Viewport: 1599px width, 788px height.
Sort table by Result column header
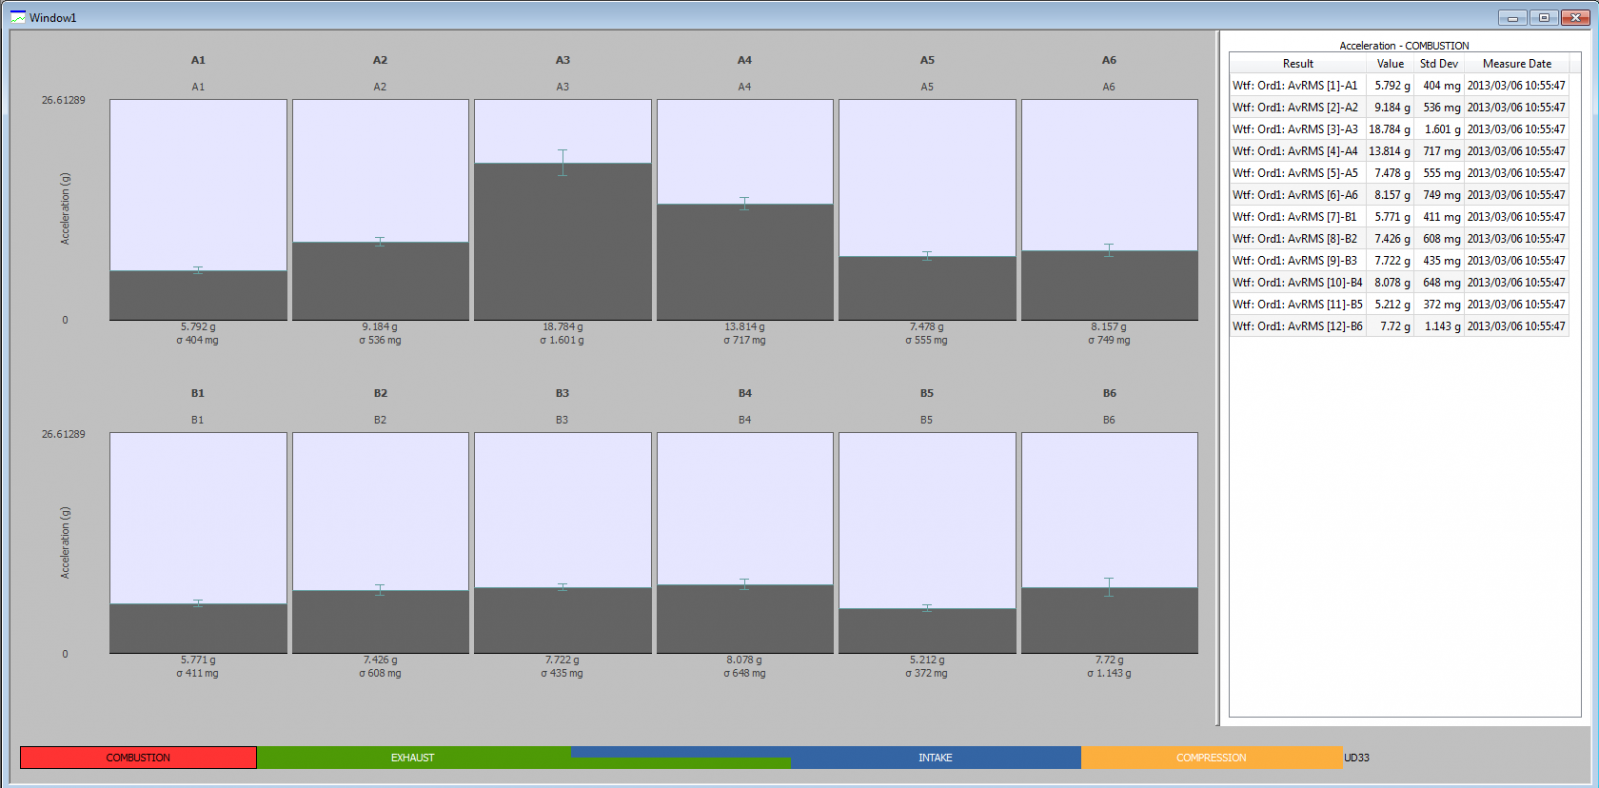point(1298,63)
